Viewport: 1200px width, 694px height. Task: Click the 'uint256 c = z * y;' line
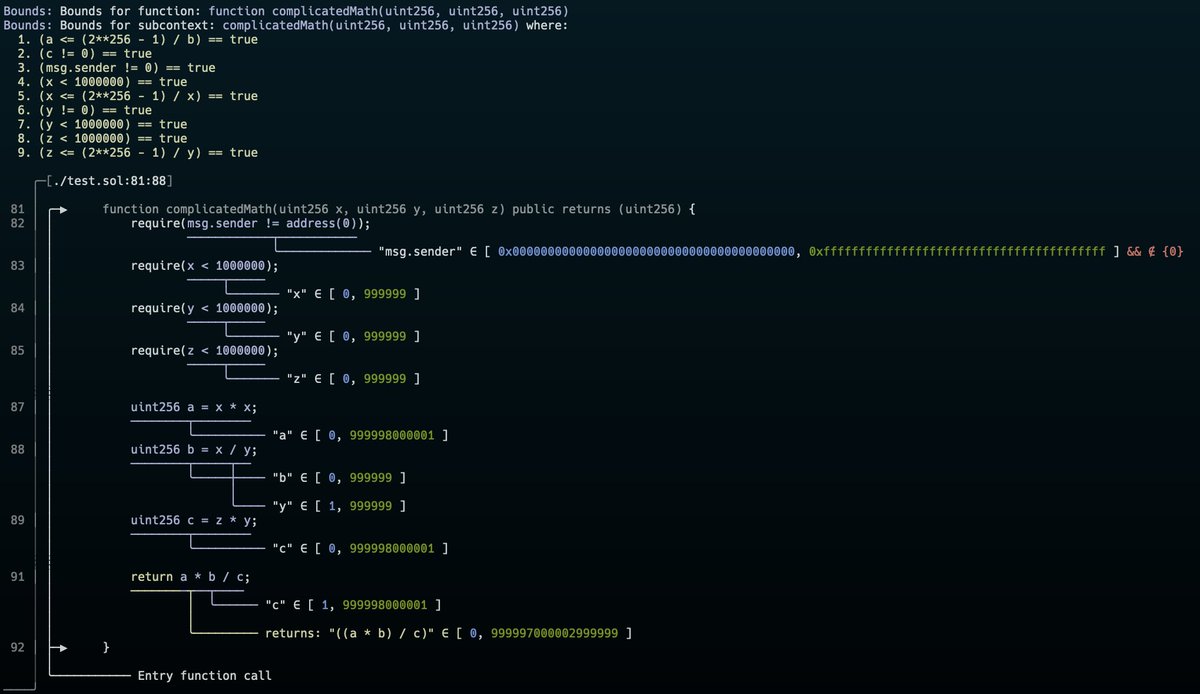pyautogui.click(x=194, y=521)
